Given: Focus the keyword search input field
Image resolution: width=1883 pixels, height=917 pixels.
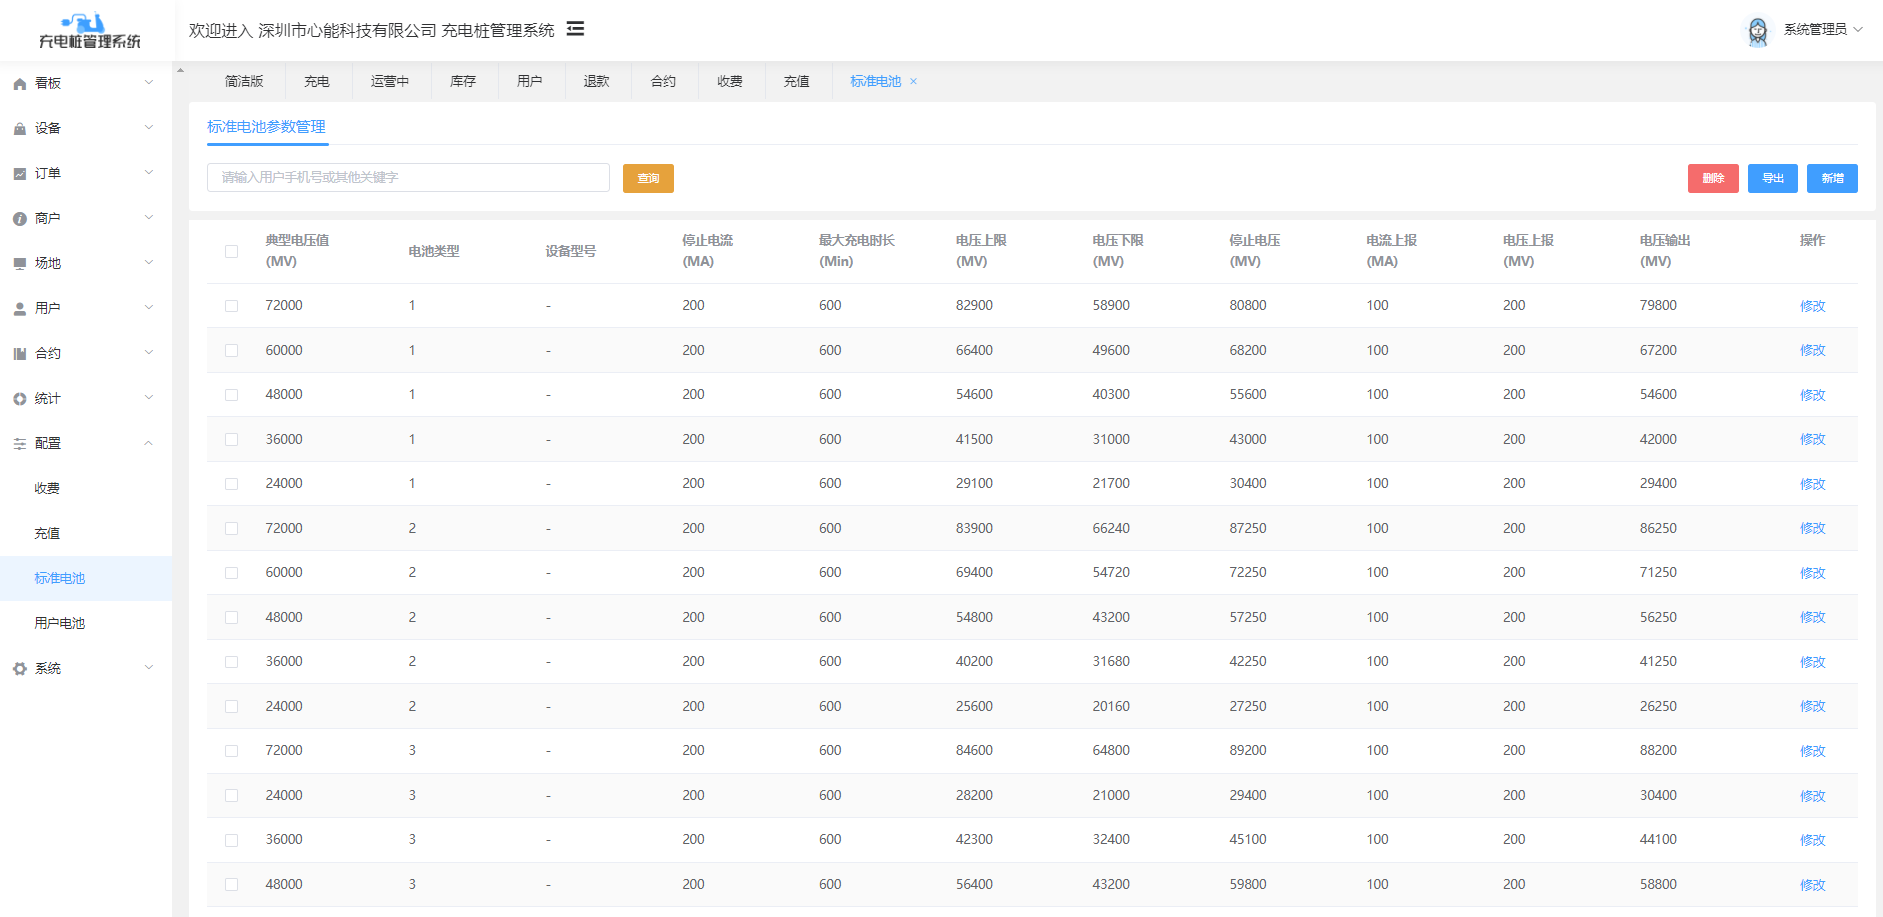Looking at the screenshot, I should 408,177.
